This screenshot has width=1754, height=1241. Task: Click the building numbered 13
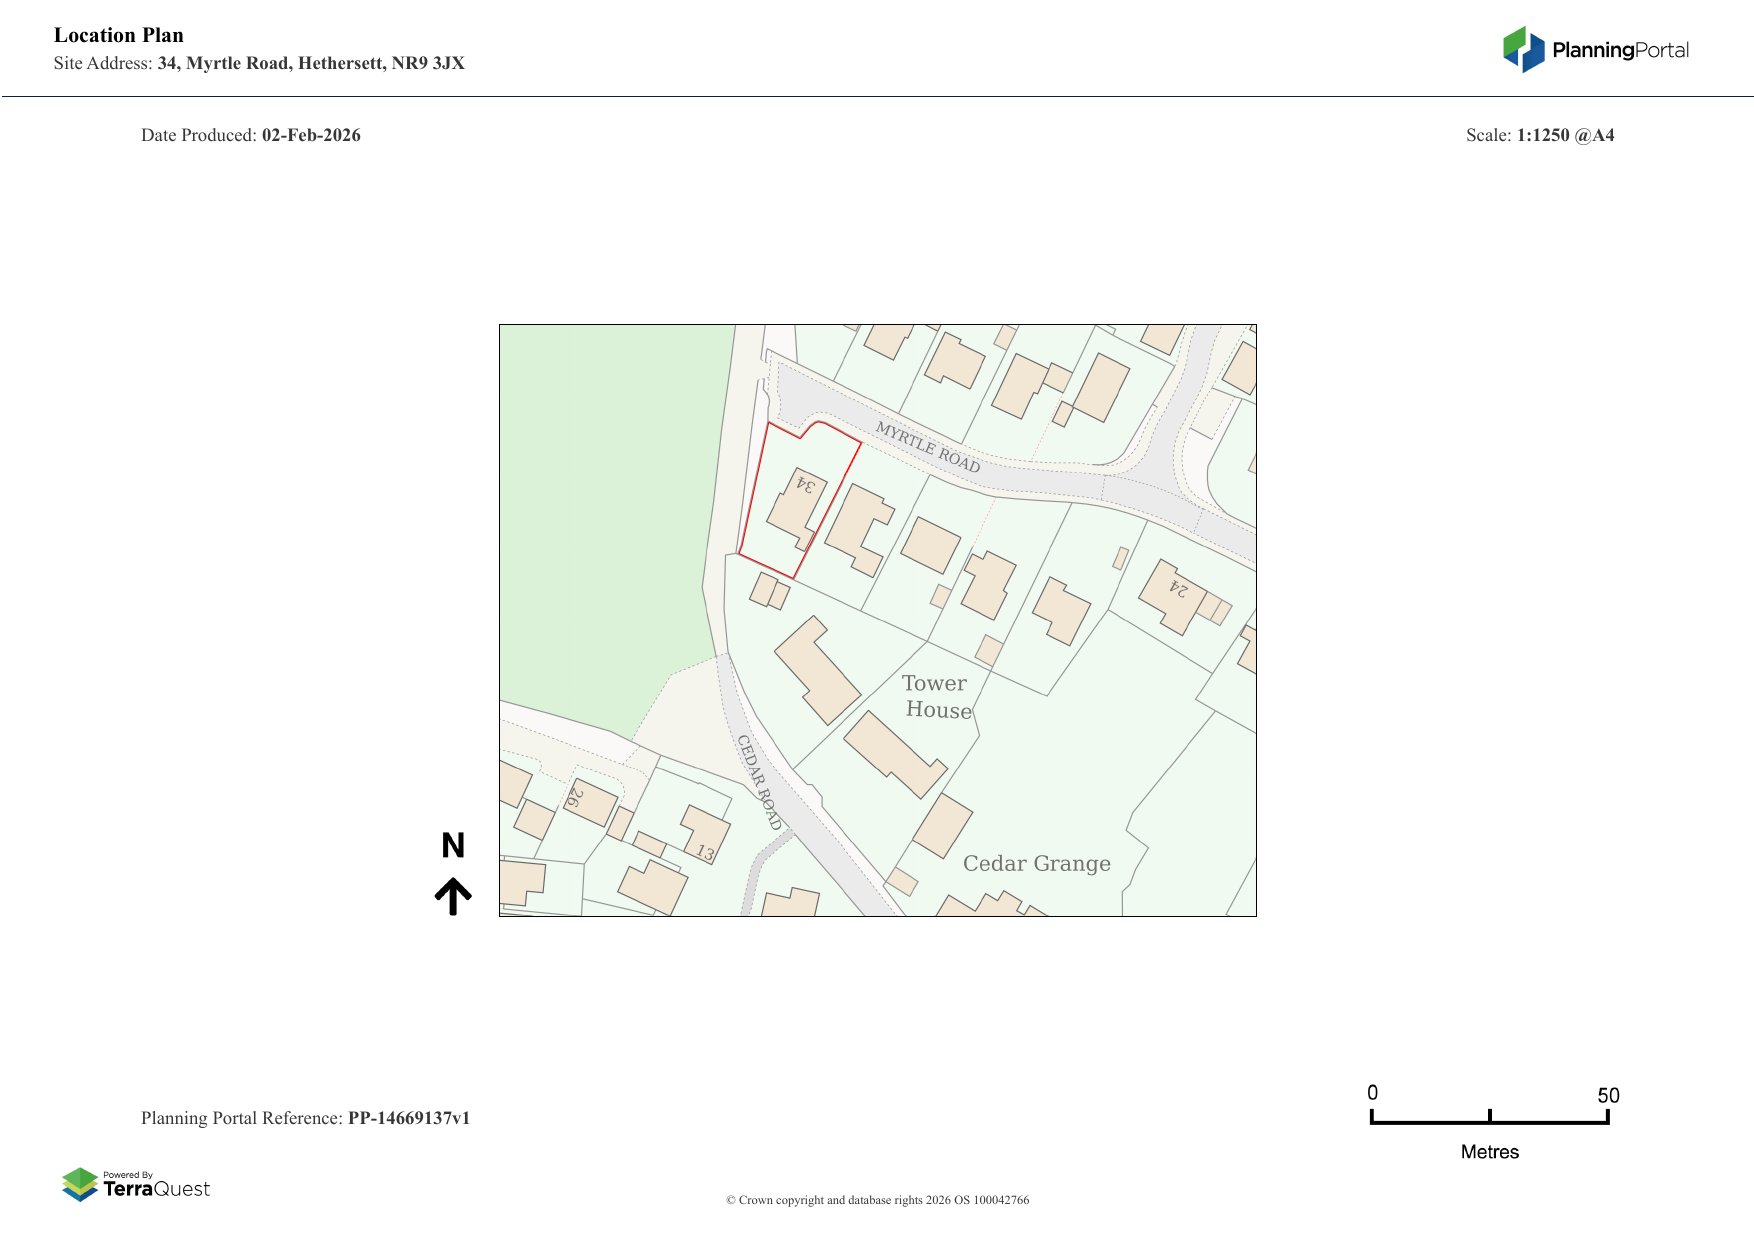[706, 834]
